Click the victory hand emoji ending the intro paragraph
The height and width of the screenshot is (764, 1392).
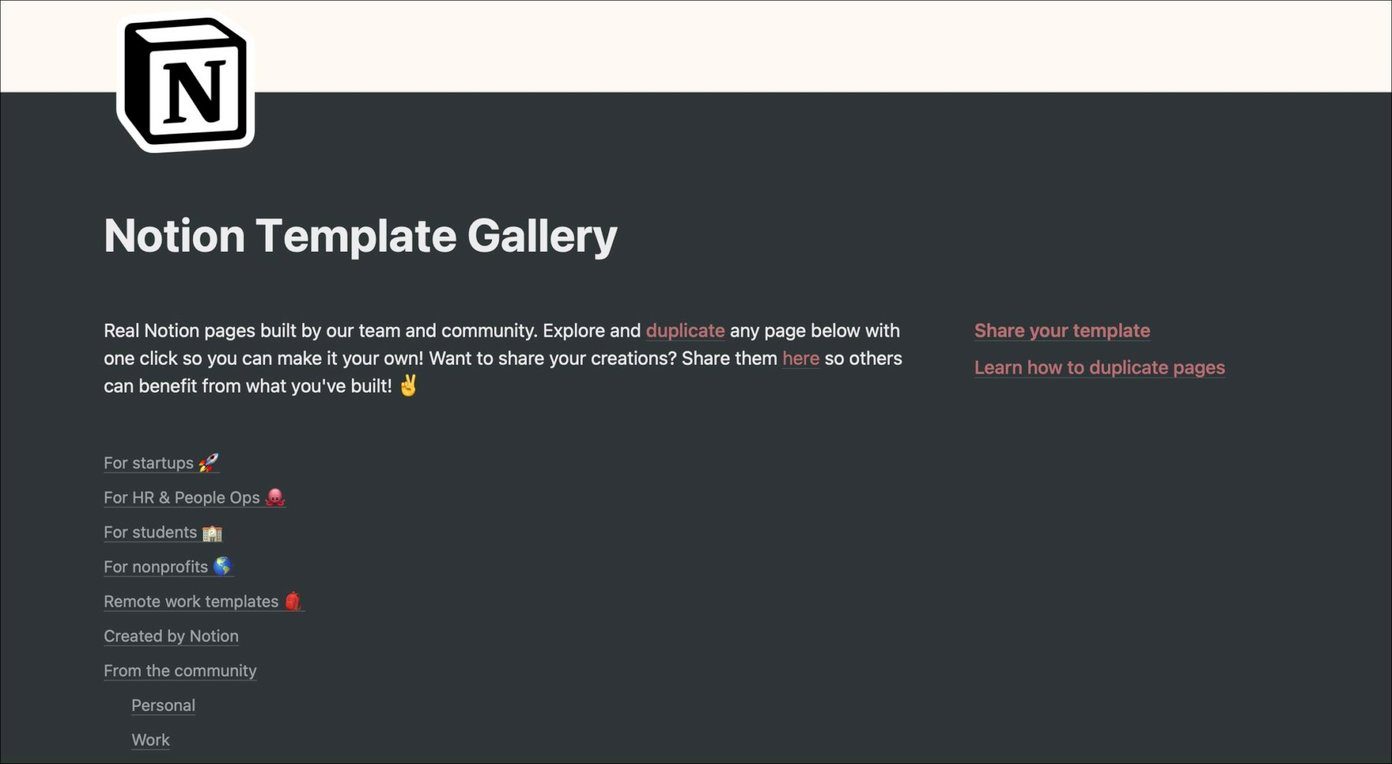click(x=408, y=385)
